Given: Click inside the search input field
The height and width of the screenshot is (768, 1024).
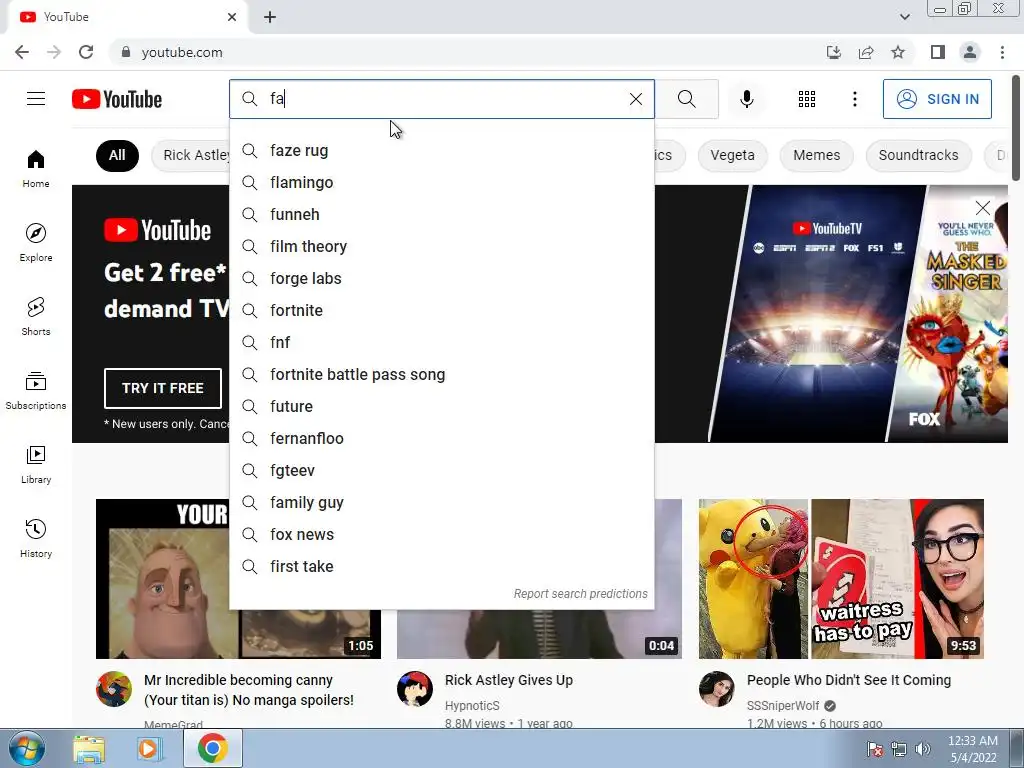Looking at the screenshot, I should click(444, 99).
